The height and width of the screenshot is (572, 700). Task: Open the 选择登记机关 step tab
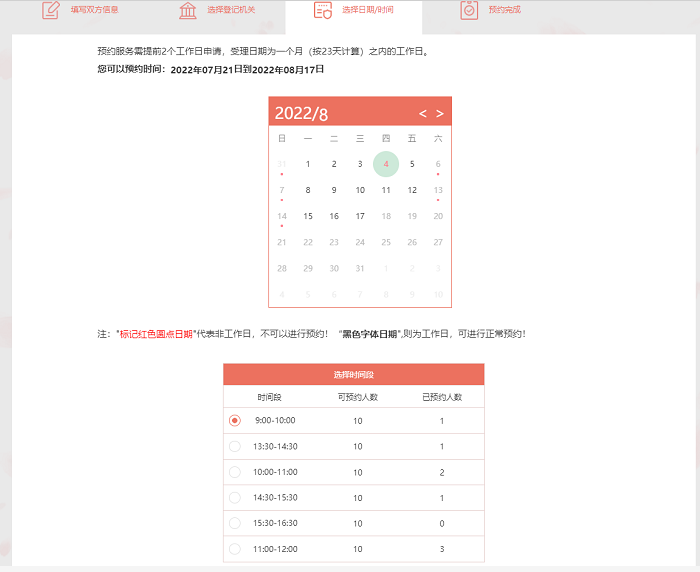pyautogui.click(x=231, y=10)
